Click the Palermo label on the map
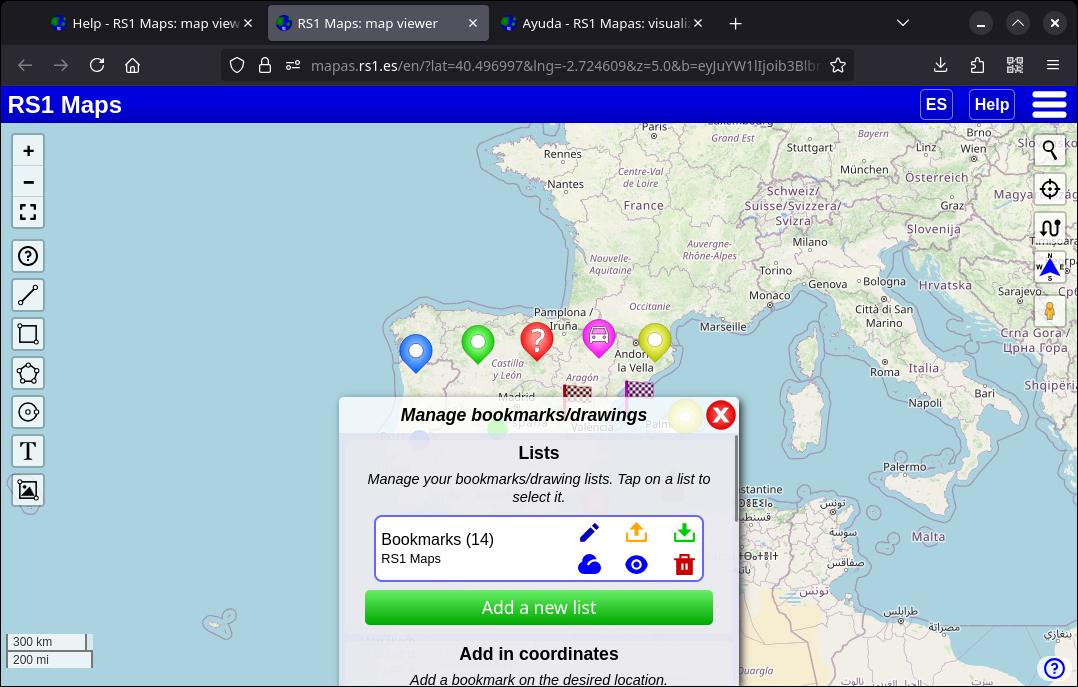The image size is (1078, 687). click(x=904, y=467)
